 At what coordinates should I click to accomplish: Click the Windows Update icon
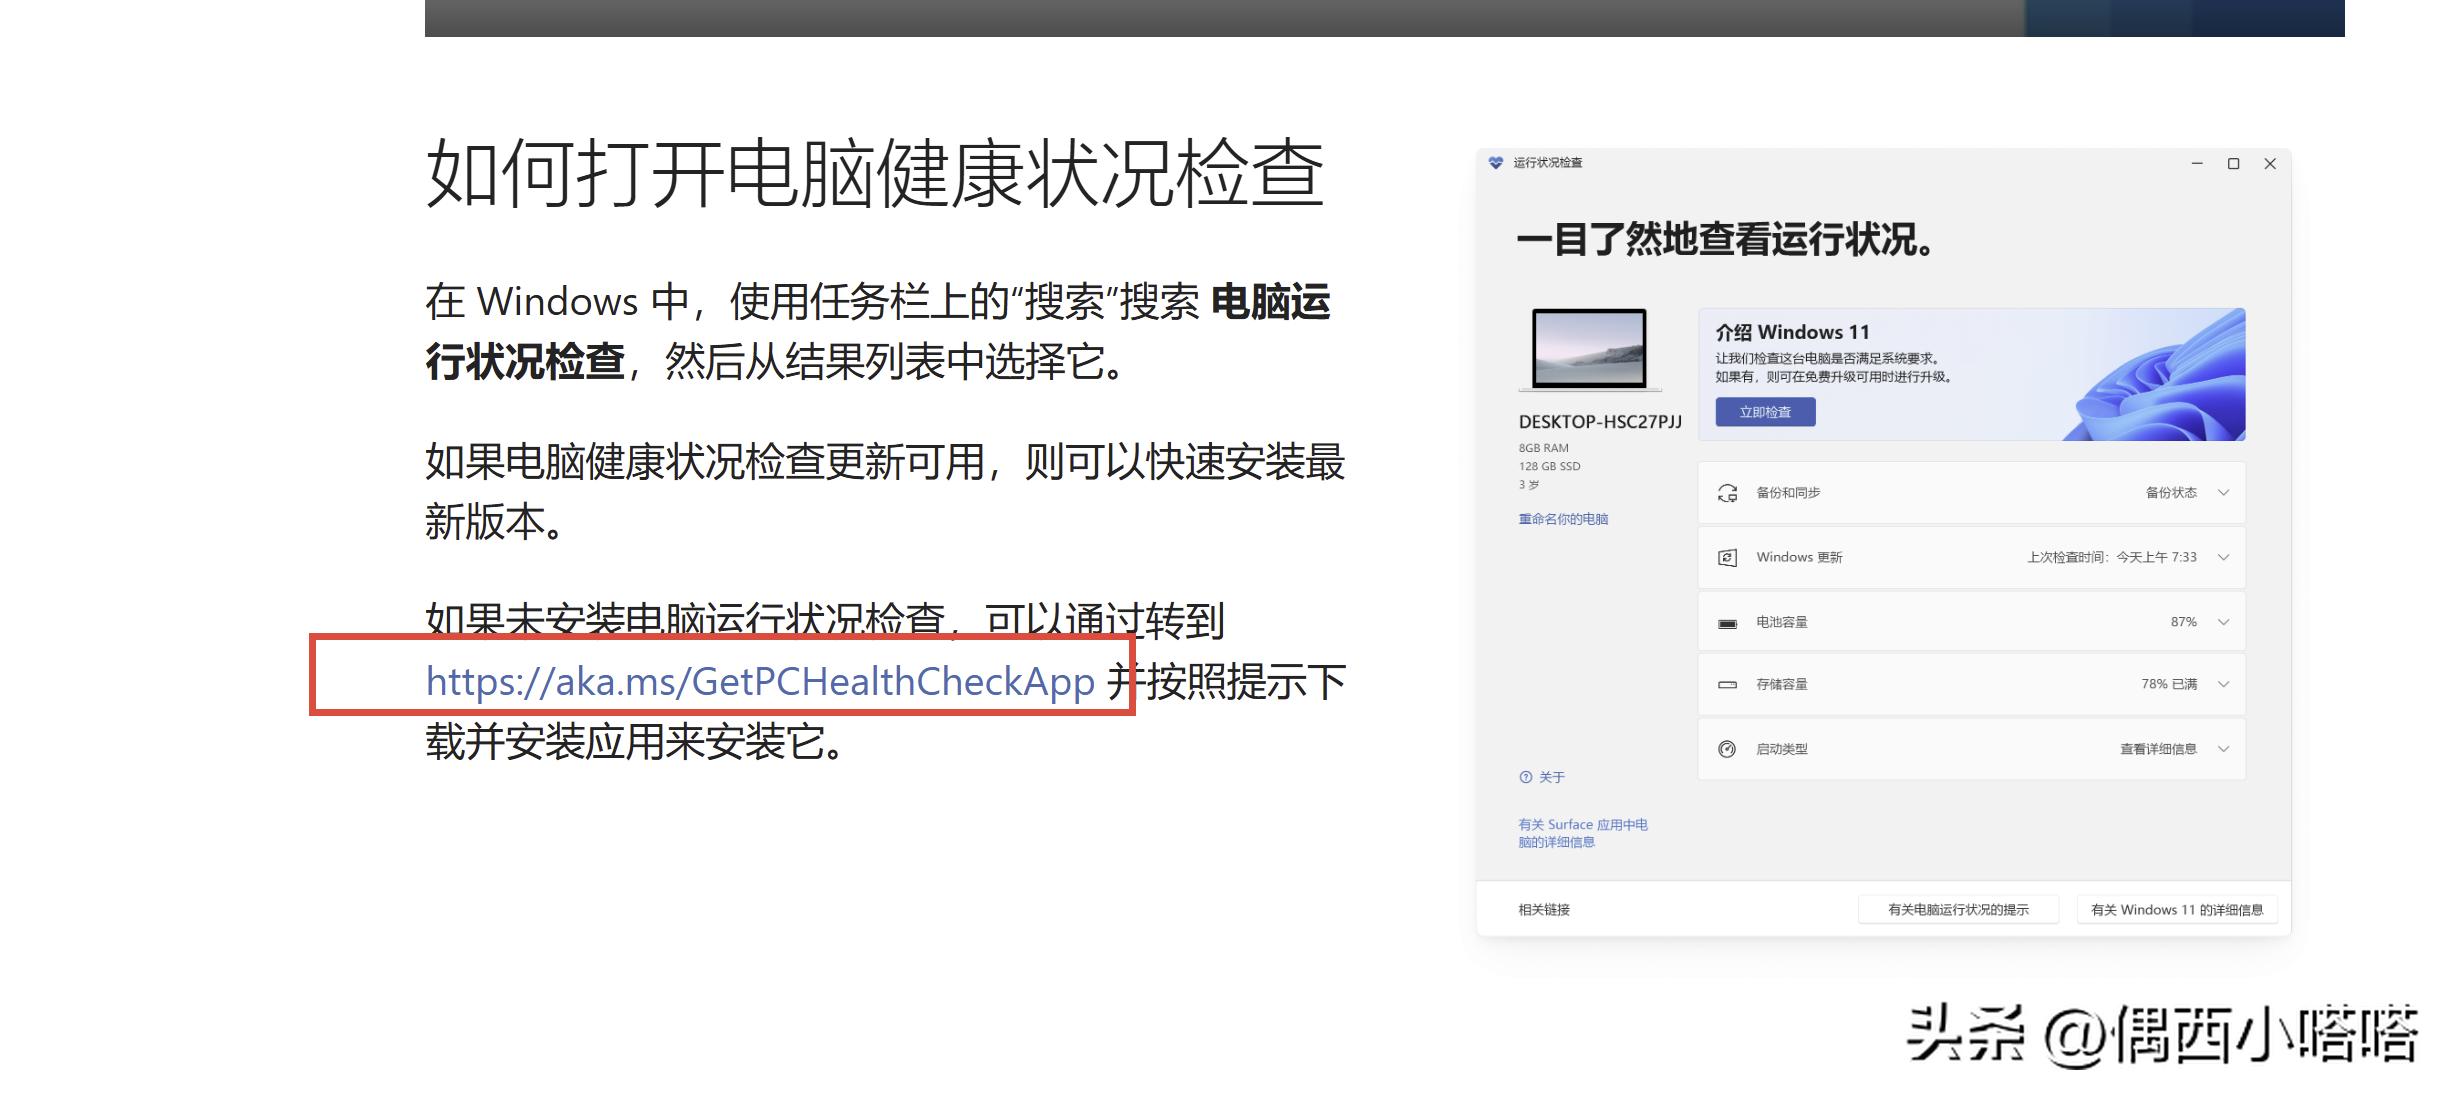[x=1727, y=557]
